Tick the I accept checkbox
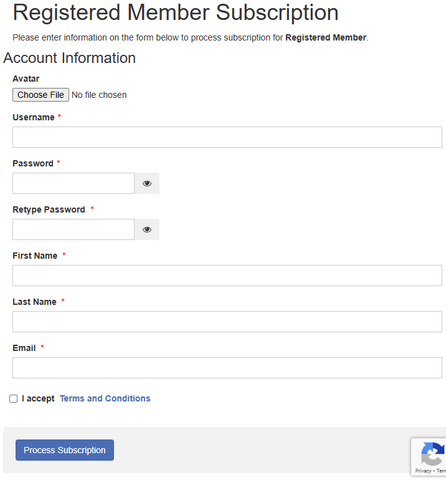The height and width of the screenshot is (480, 446). (x=13, y=399)
